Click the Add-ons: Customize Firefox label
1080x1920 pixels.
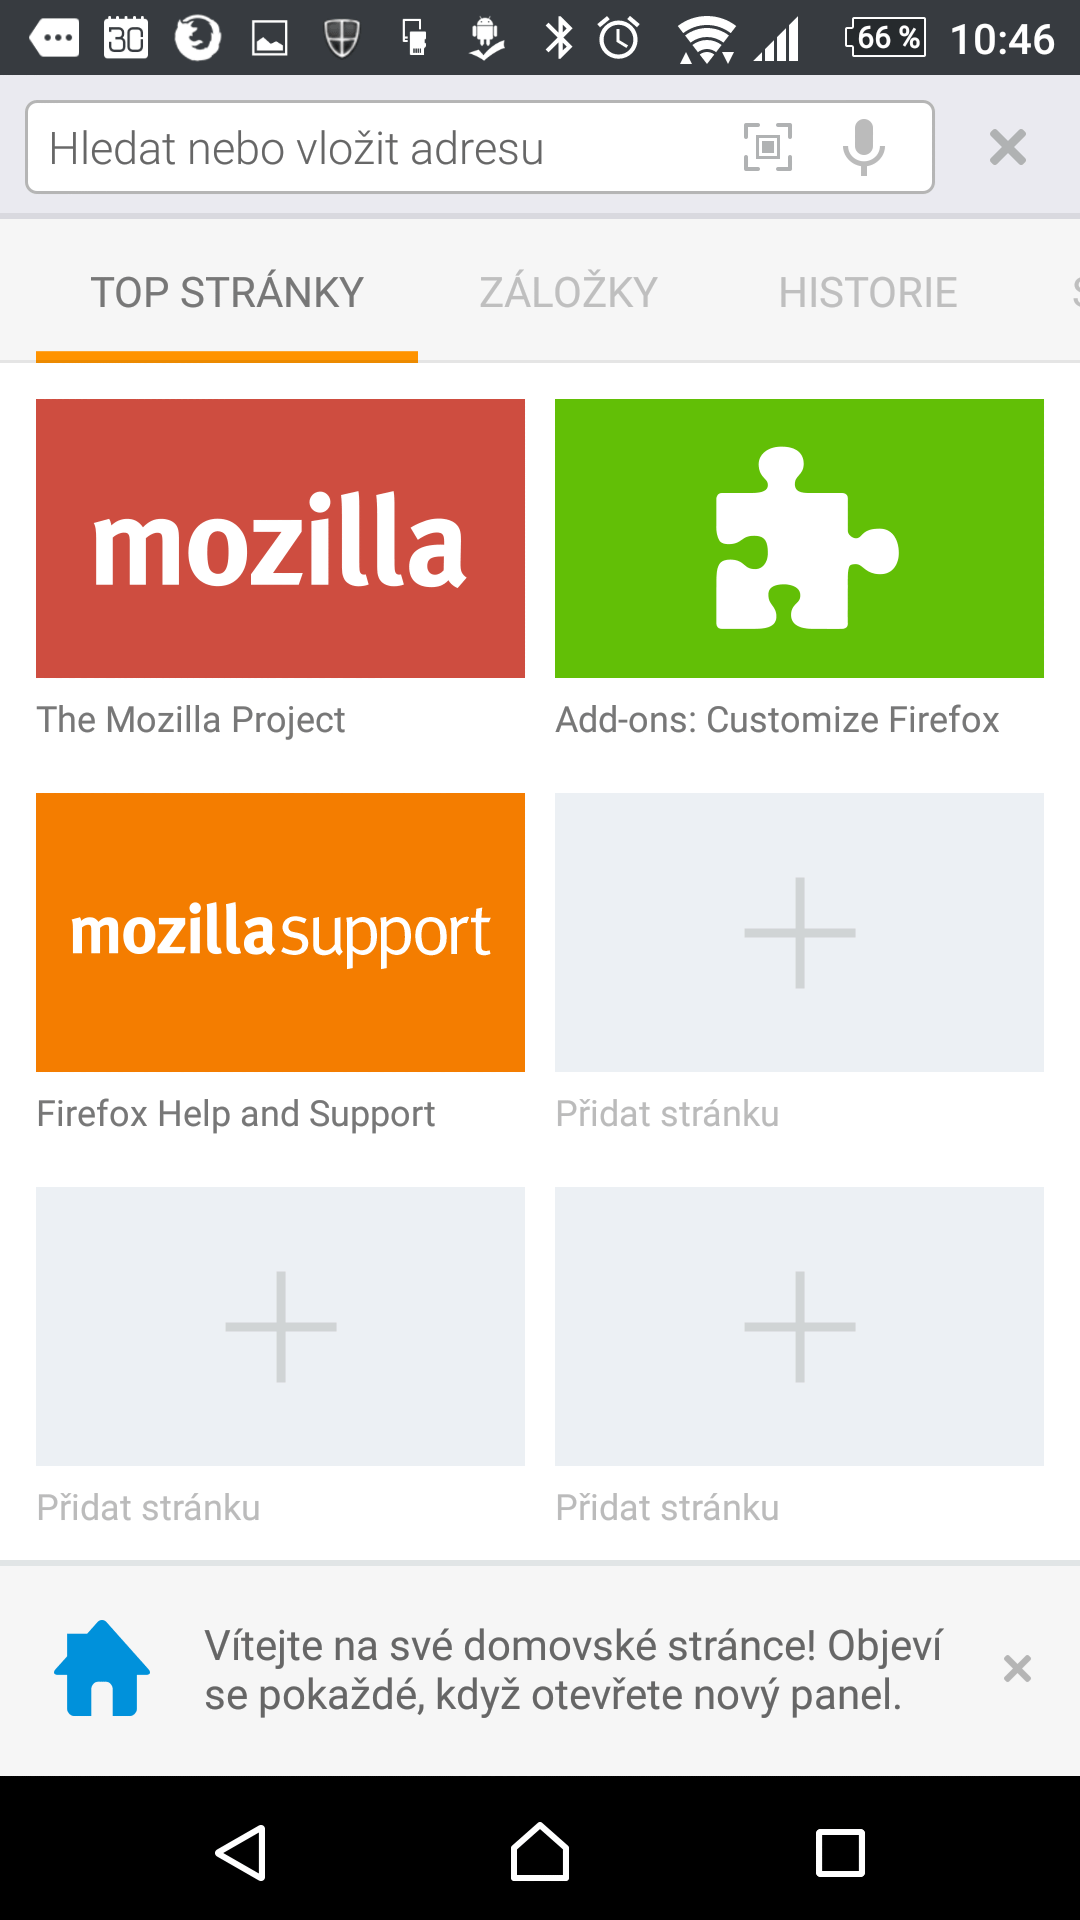pos(777,720)
